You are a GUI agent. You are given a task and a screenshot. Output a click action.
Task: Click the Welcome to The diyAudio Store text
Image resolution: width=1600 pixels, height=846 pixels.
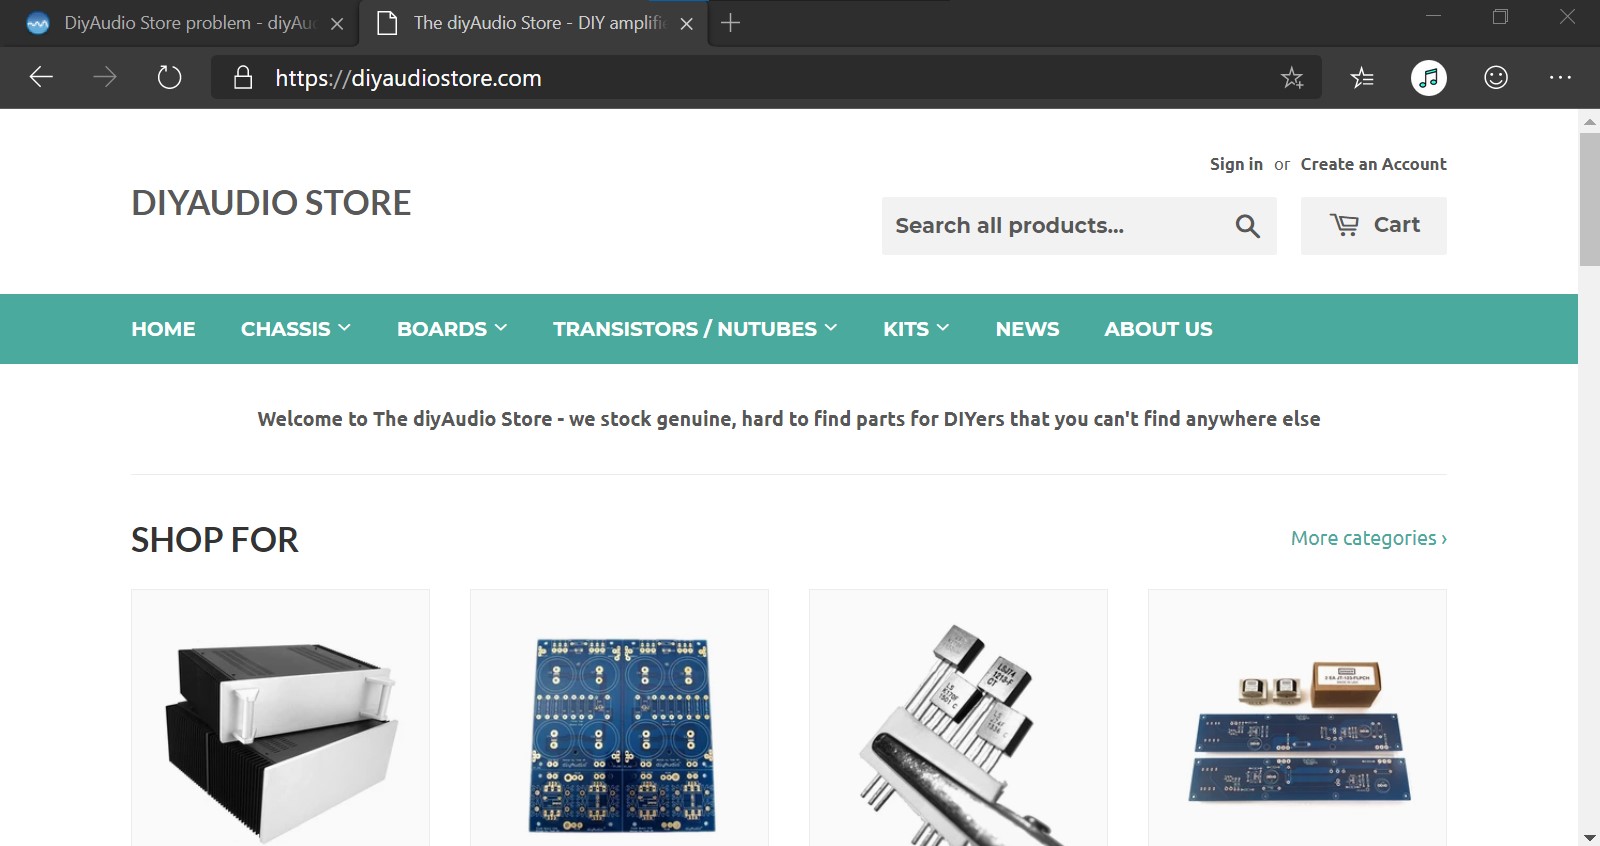tap(789, 419)
